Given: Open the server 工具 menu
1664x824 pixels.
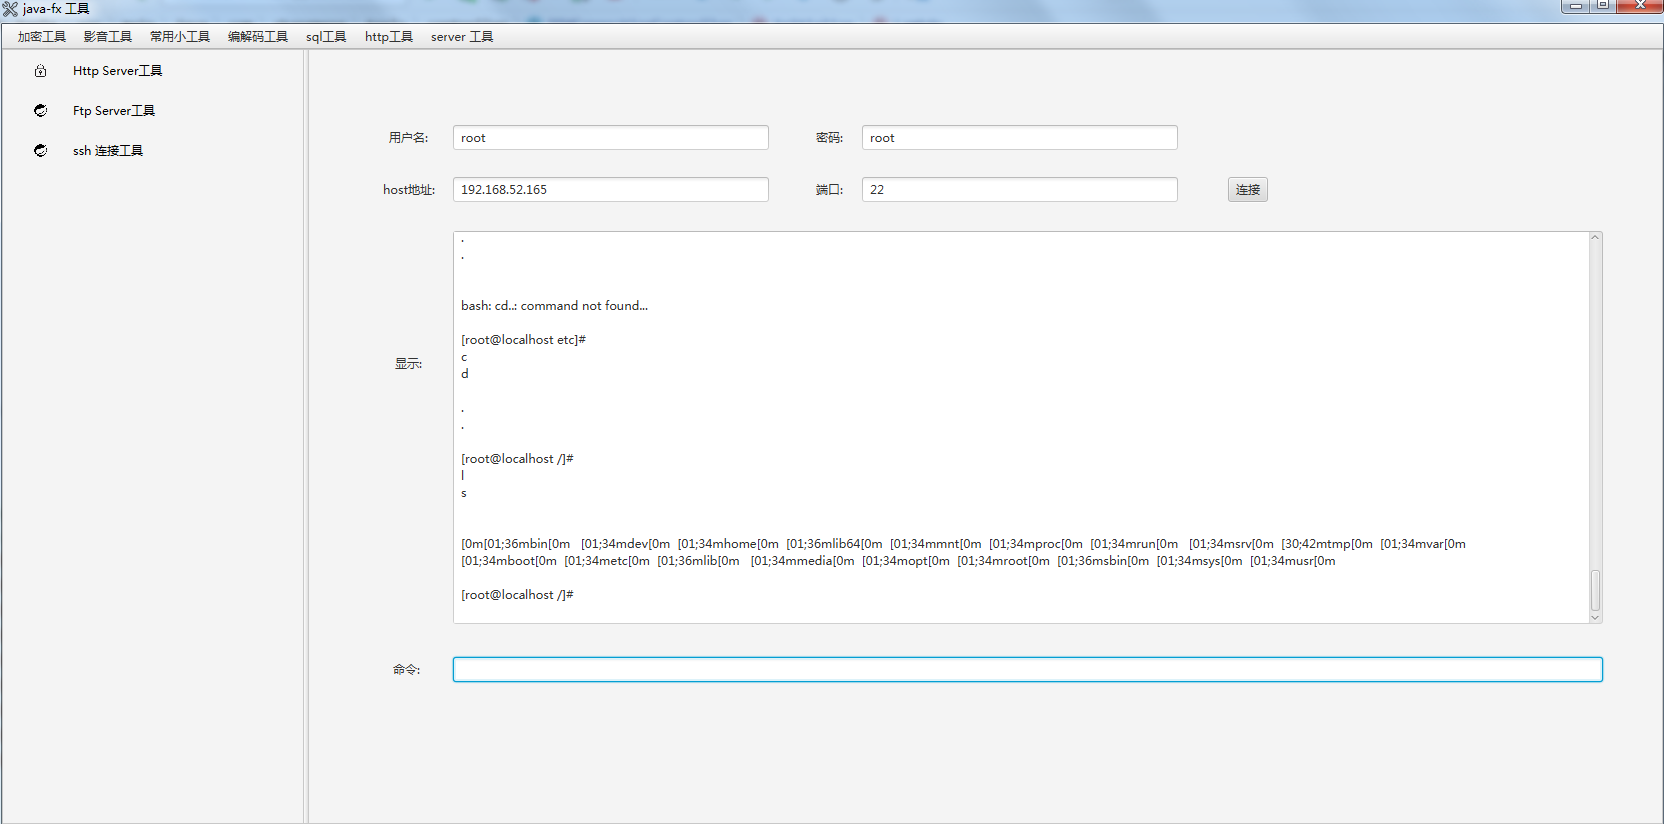Looking at the screenshot, I should click(461, 37).
